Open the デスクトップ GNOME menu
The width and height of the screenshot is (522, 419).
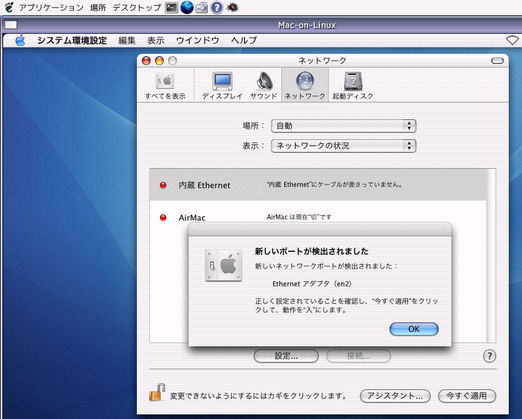(x=137, y=7)
